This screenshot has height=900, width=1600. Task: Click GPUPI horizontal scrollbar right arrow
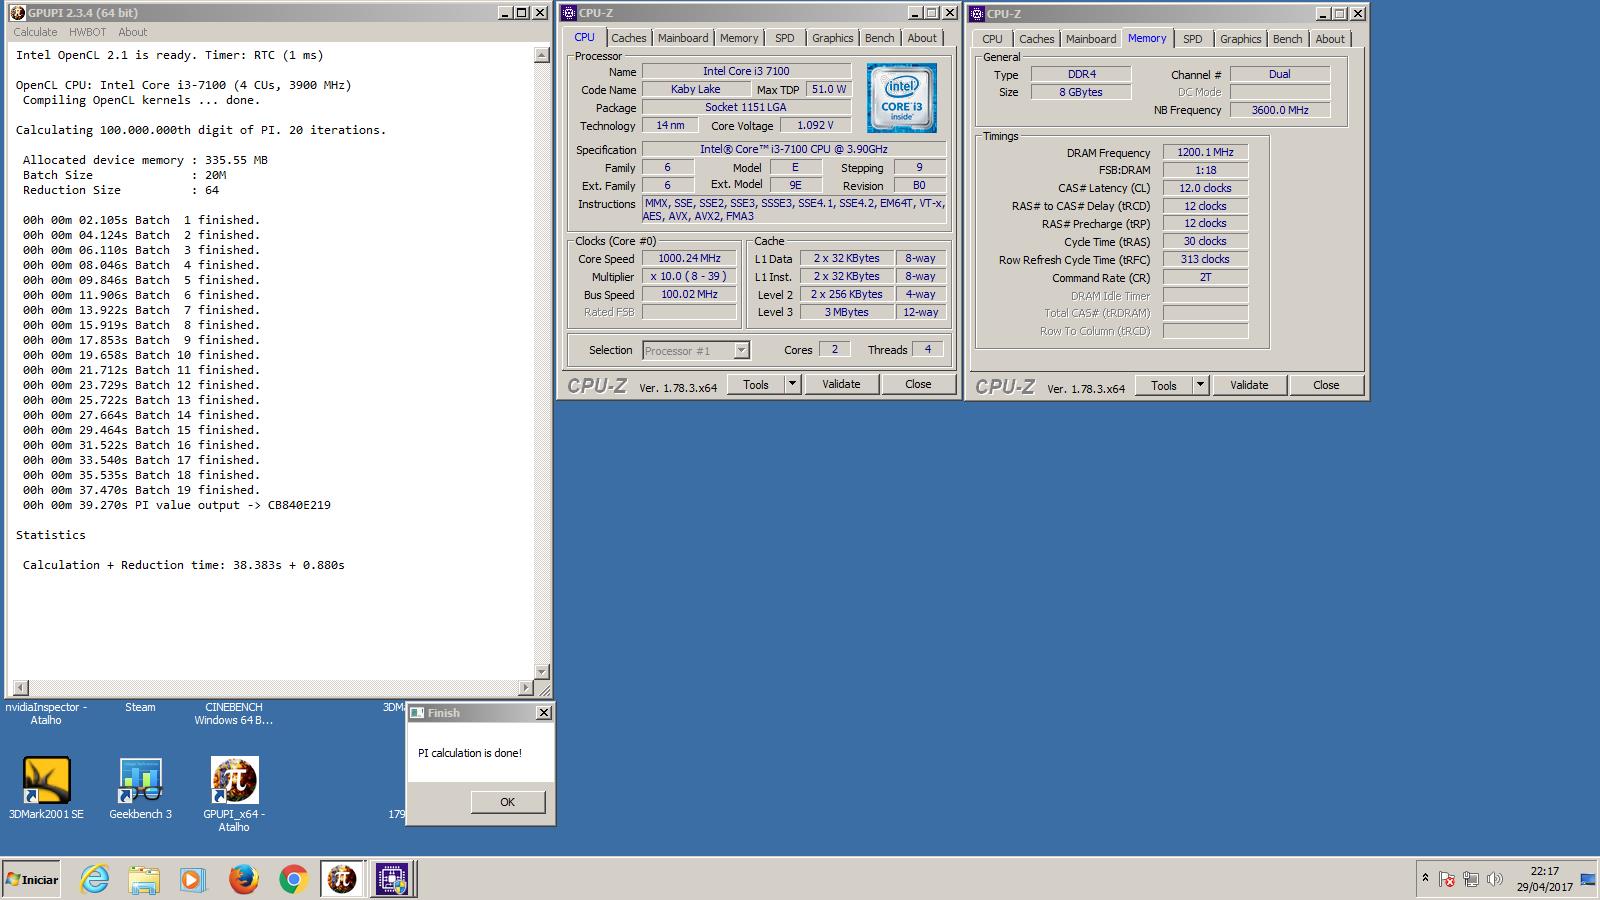[x=526, y=688]
